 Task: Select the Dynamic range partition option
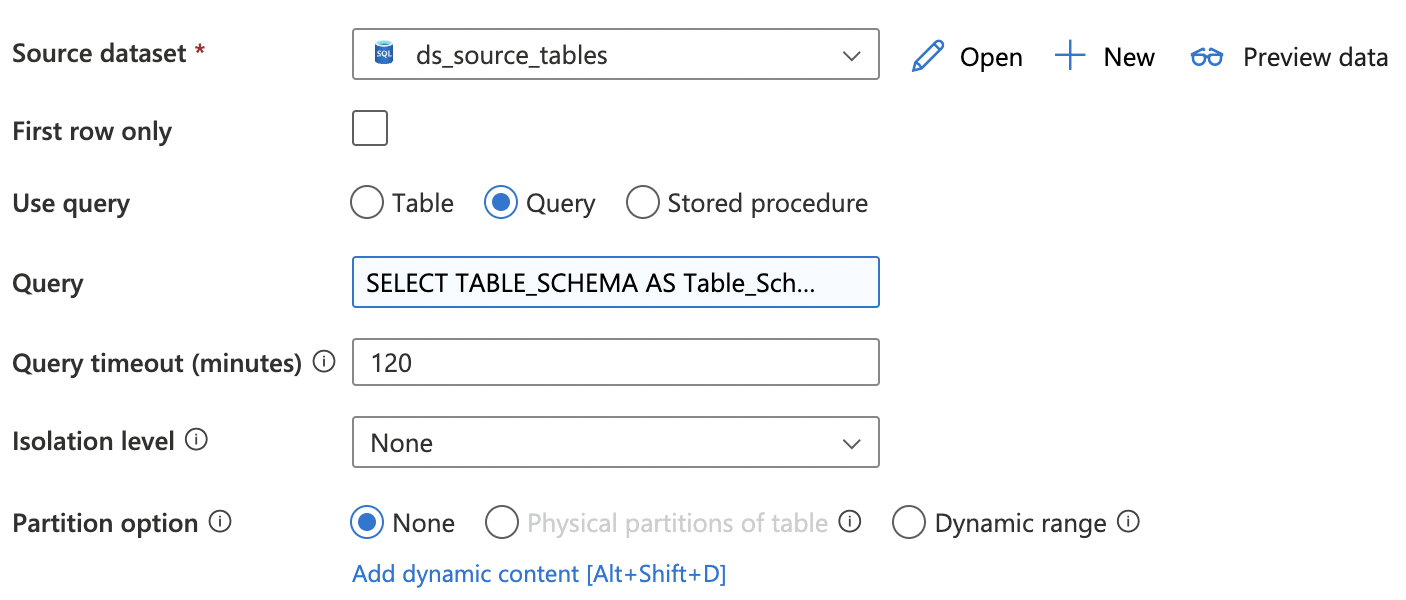click(908, 522)
